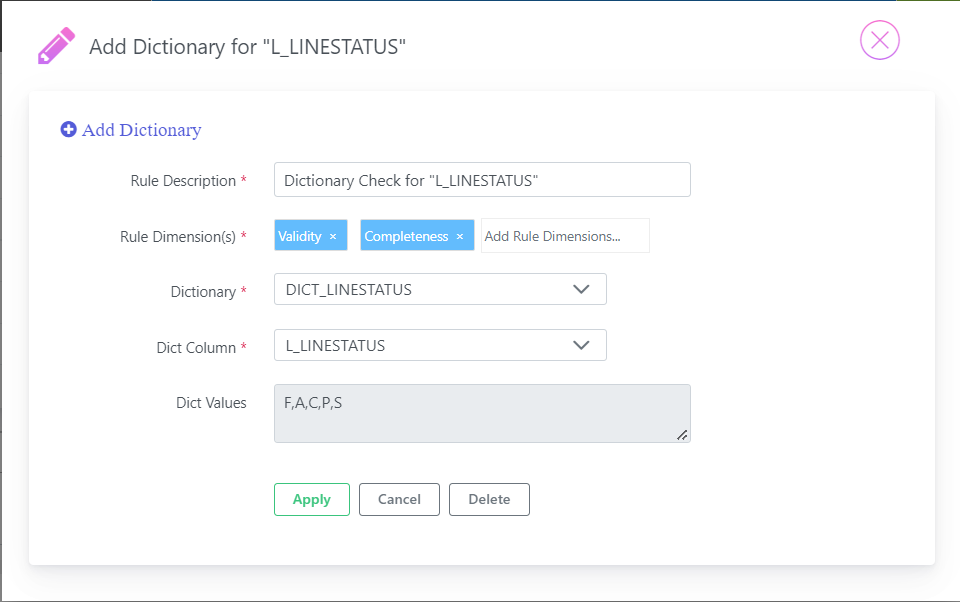Click the chevron arrow of the Dict Column dropdown
Image resolution: width=960 pixels, height=602 pixels.
coord(581,345)
